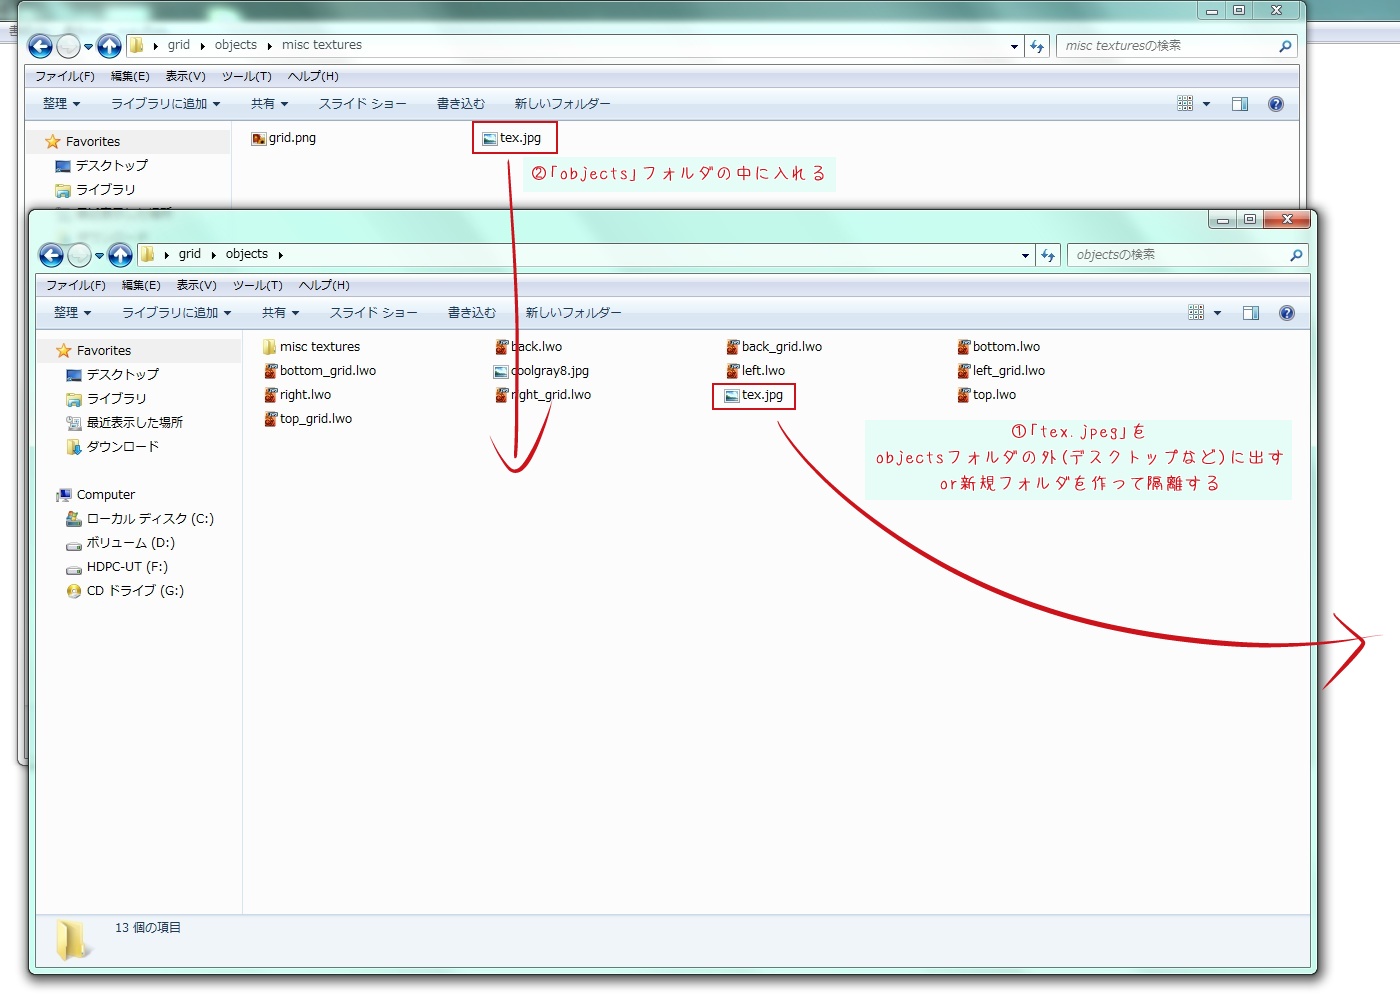Screen dimensions: 1400x1000
Task: Open ヘルプ(H) menu in objects window
Action: point(324,286)
